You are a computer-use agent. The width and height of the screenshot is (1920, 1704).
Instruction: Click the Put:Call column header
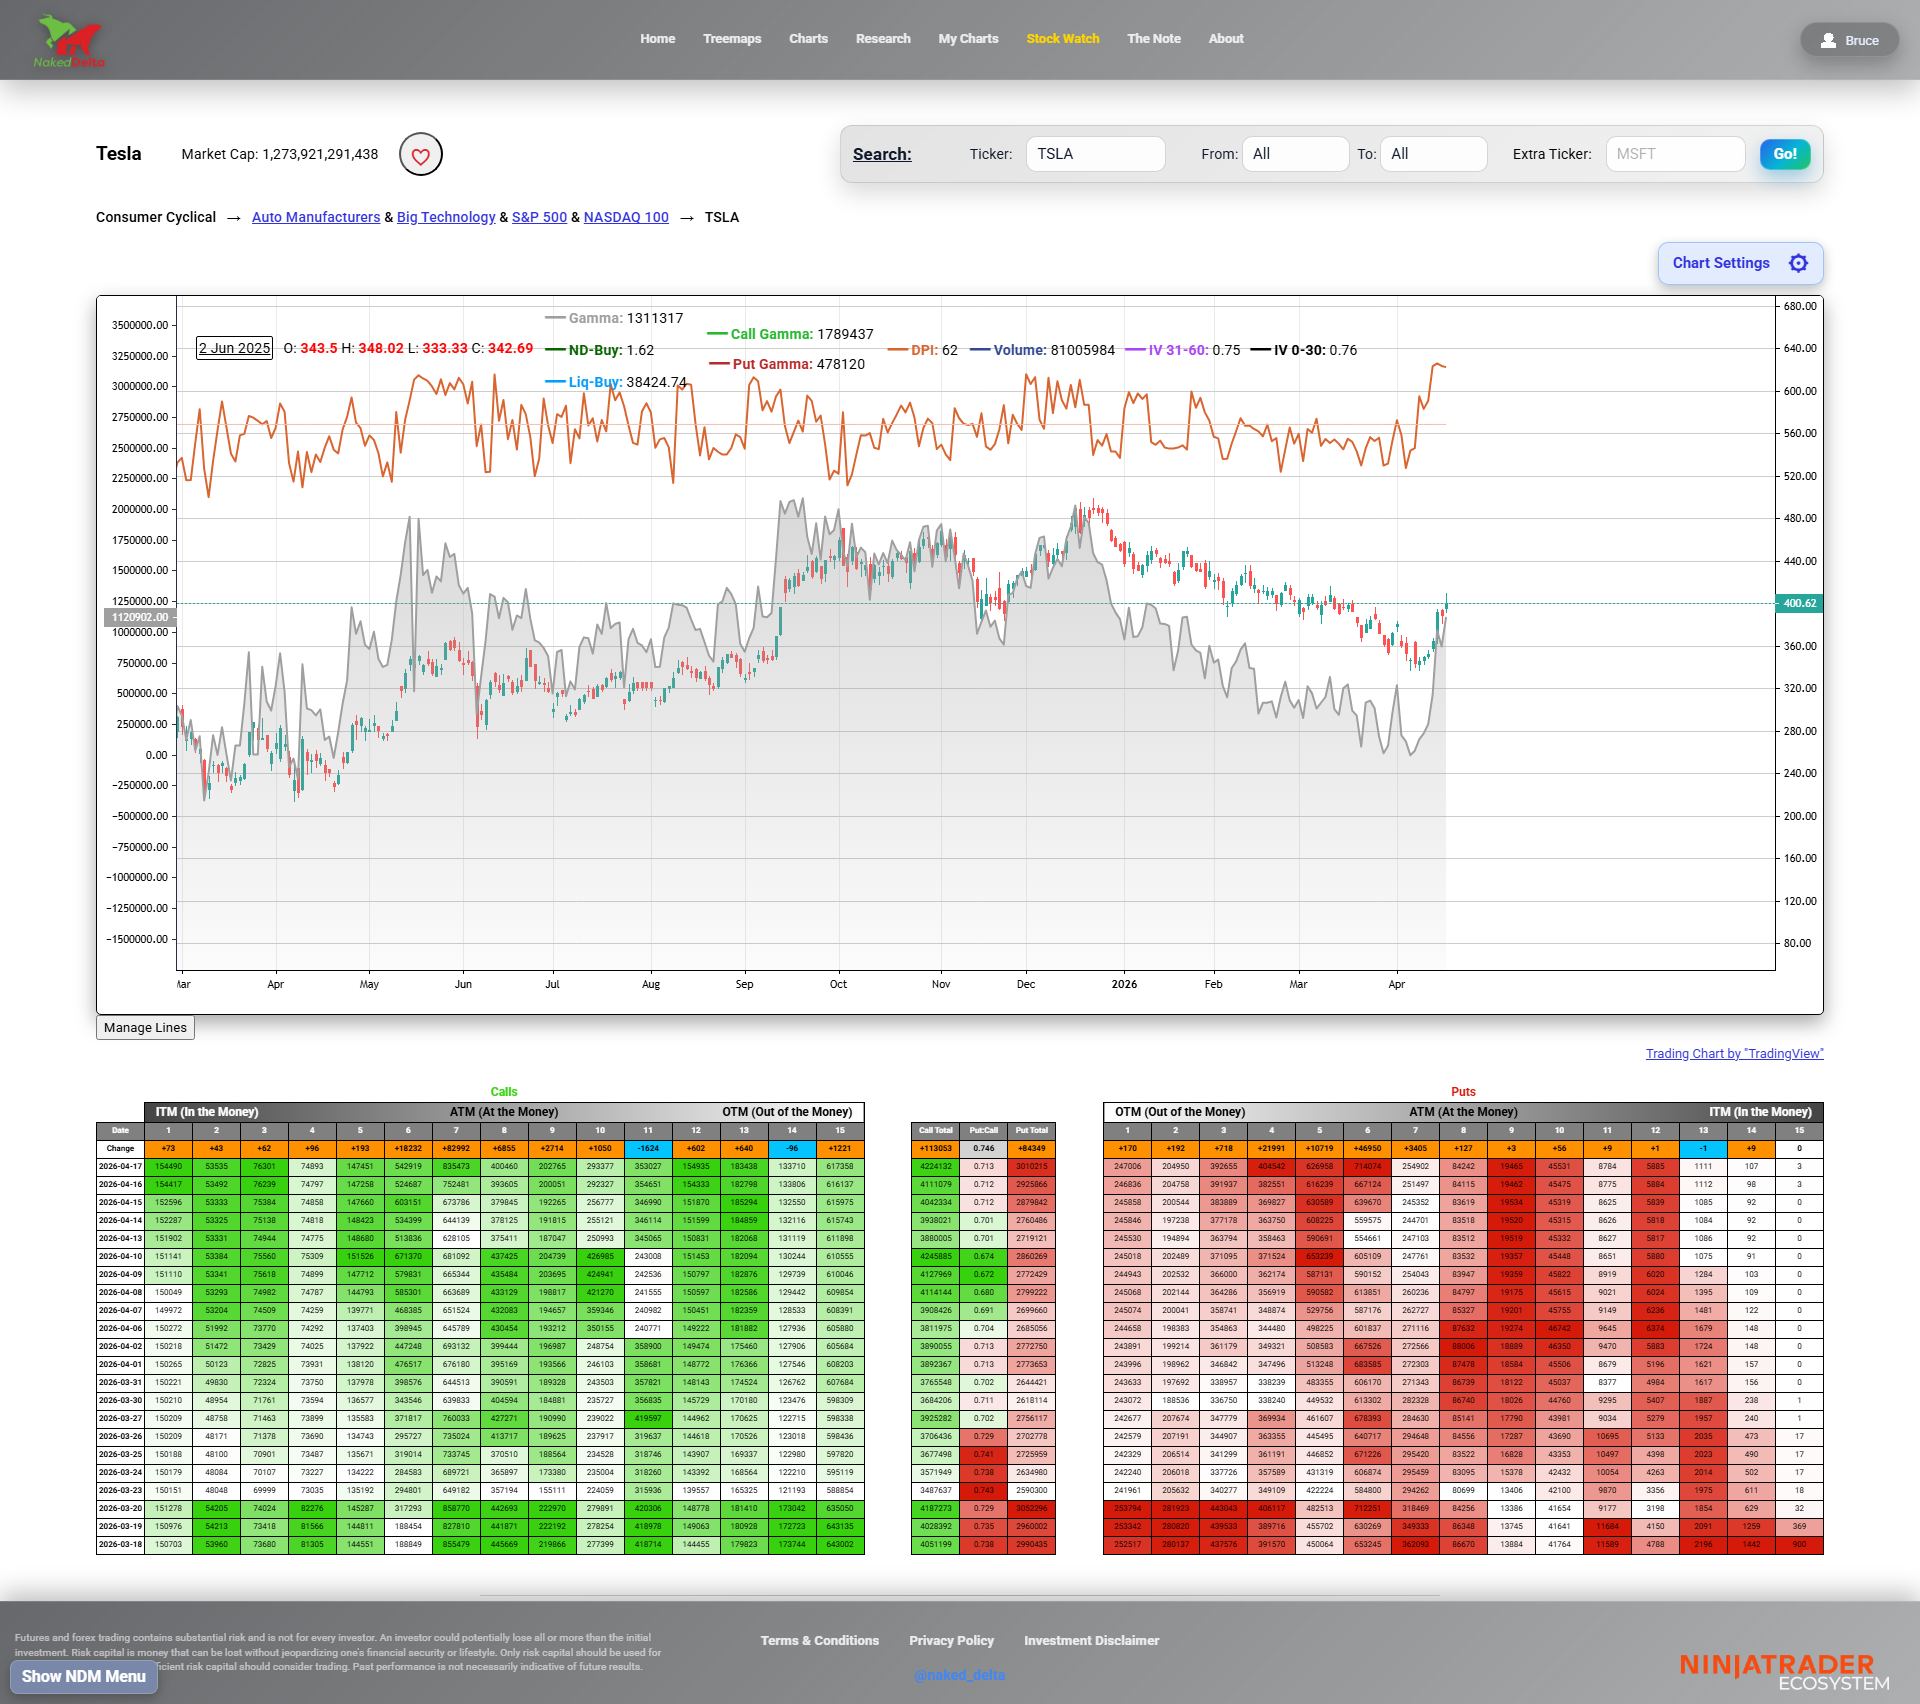point(983,1130)
